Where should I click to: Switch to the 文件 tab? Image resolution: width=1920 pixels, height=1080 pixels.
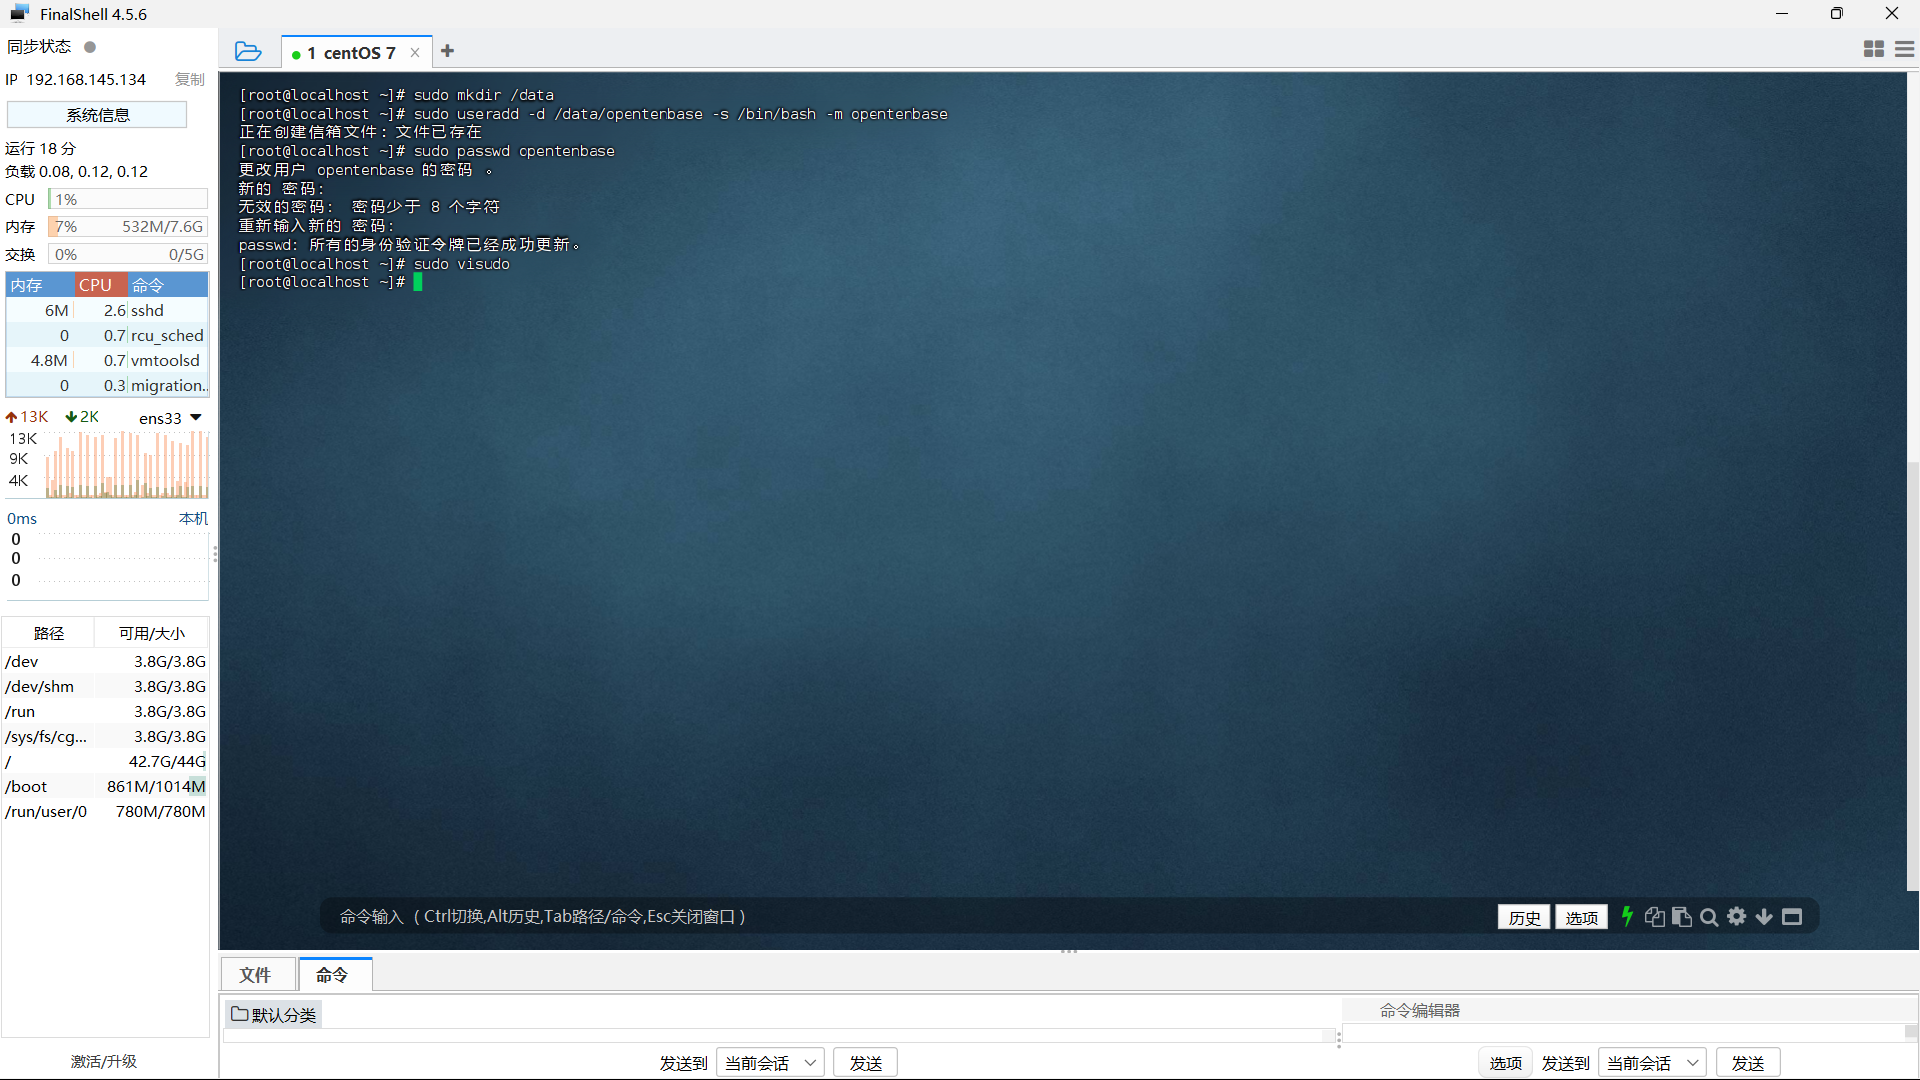coord(255,974)
